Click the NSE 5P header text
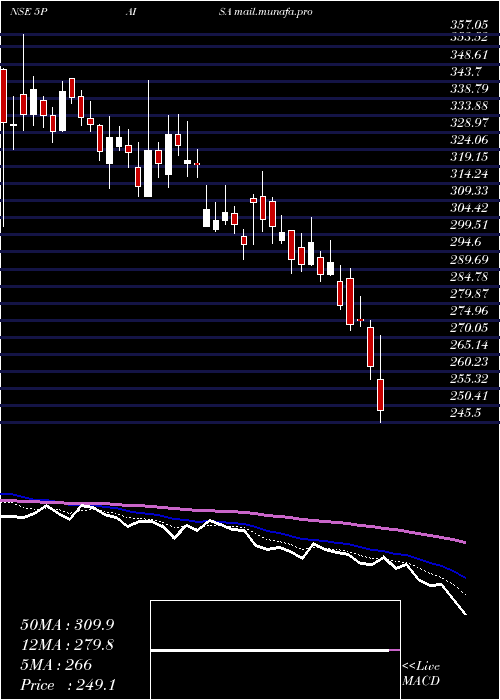The width and height of the screenshot is (500, 700). pyautogui.click(x=28, y=12)
